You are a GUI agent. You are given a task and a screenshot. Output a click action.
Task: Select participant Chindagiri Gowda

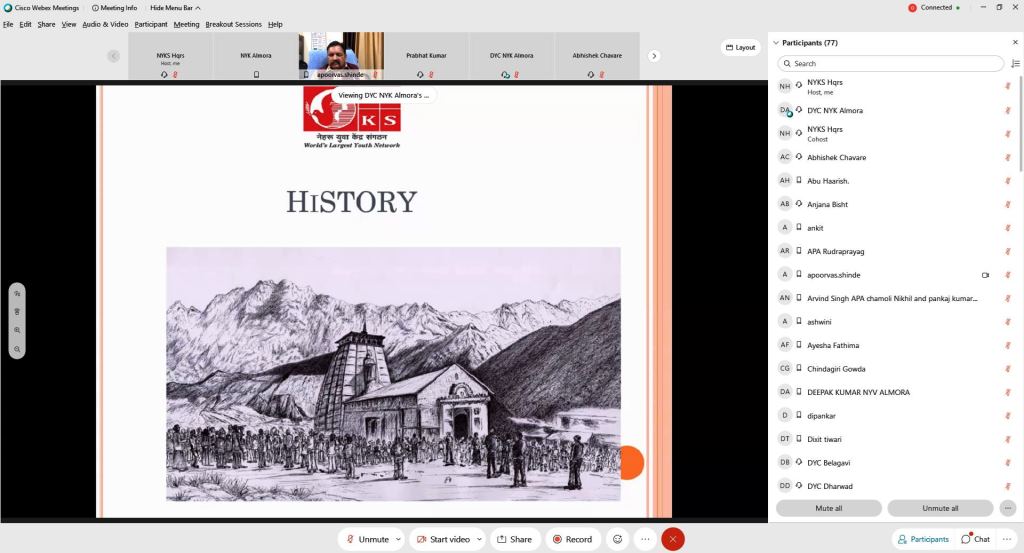point(893,369)
